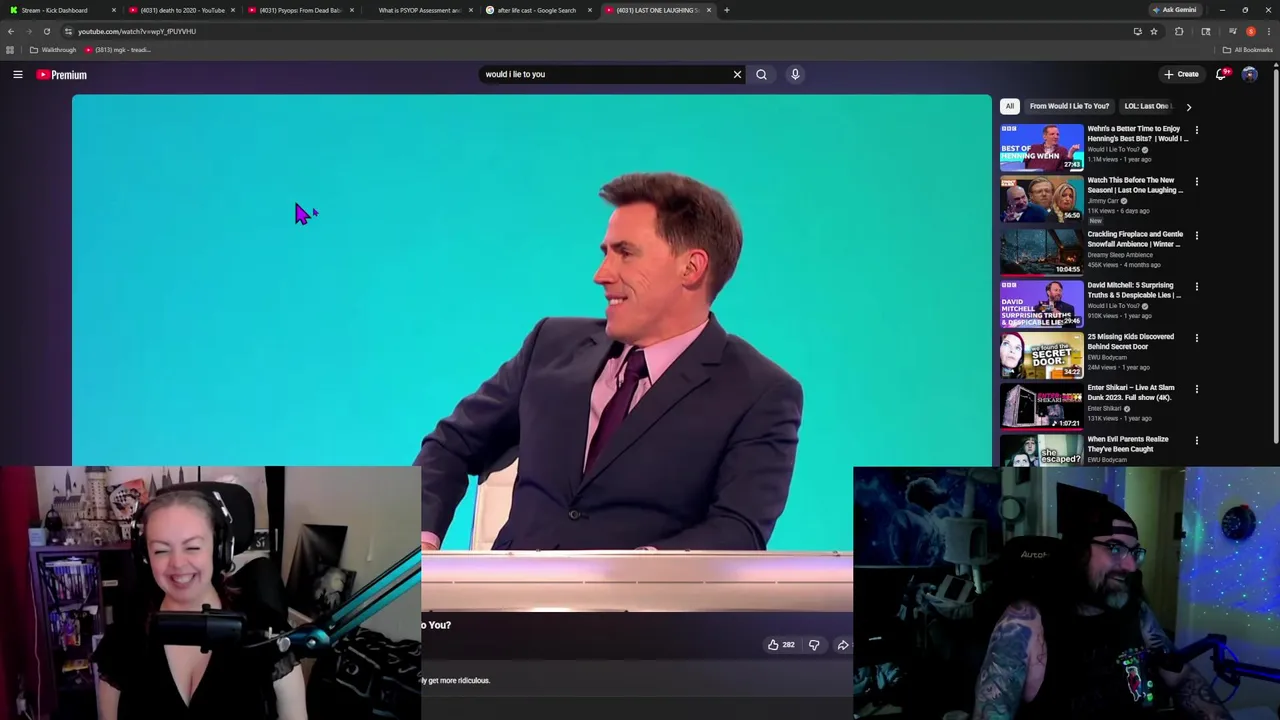
Task: Open the side panel search icon in Chrome toolbar
Action: [1206, 31]
